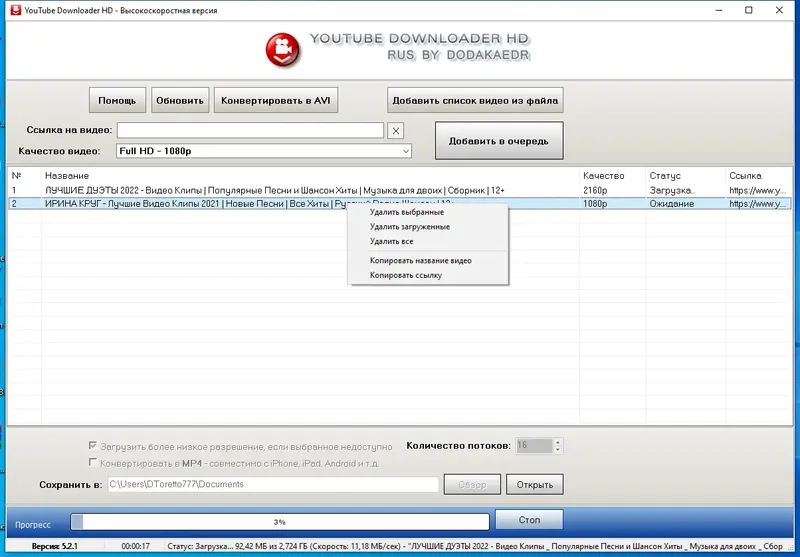Open the Качество видео dropdown
800x557 pixels.
click(264, 151)
